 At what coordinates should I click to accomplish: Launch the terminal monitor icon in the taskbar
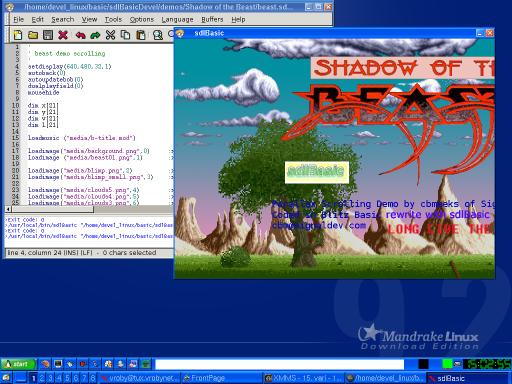(x=58, y=364)
